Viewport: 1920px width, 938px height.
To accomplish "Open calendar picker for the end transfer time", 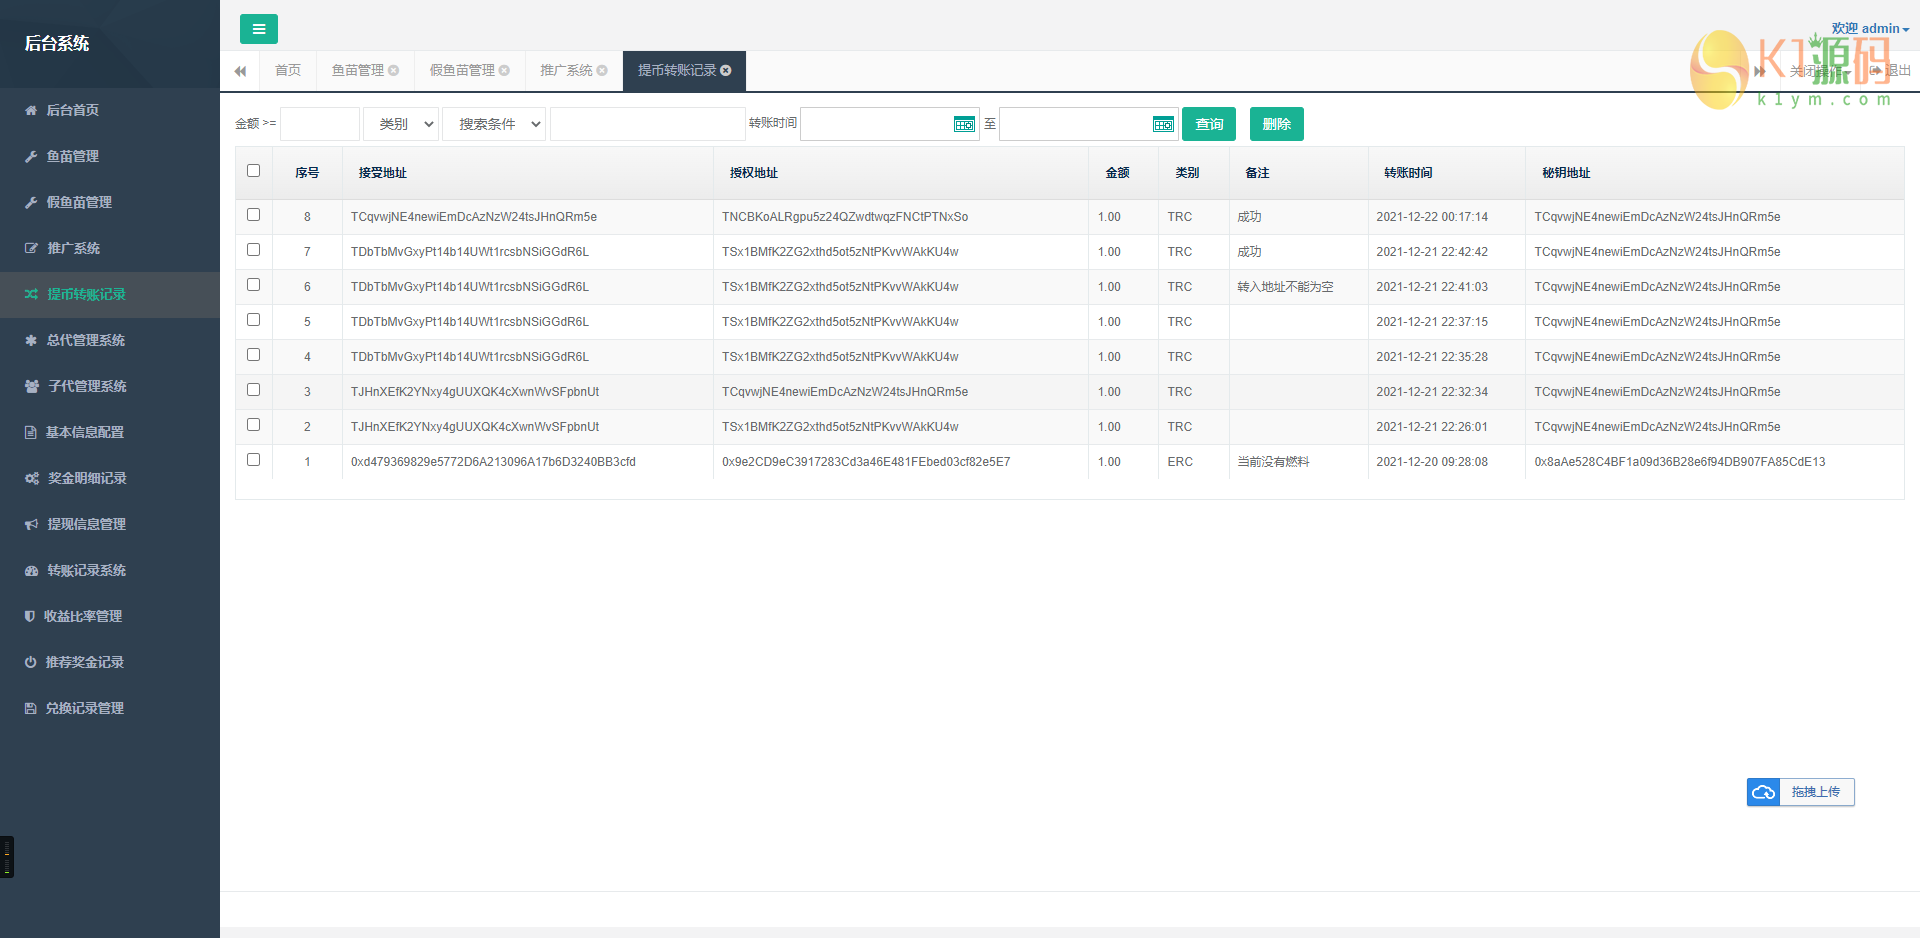I will (x=1163, y=125).
